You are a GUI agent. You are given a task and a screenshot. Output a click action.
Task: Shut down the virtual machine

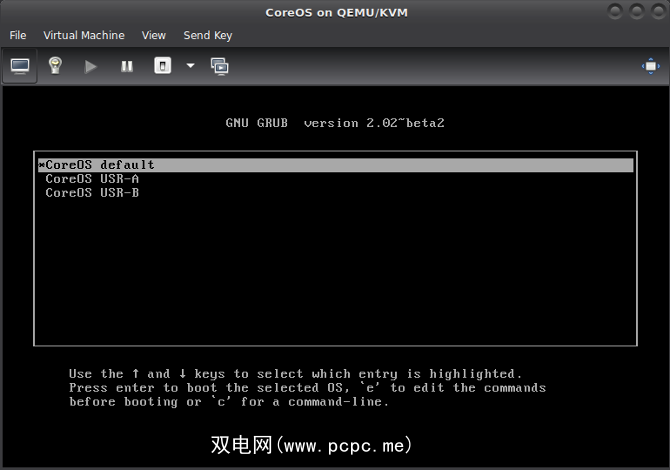[162, 66]
